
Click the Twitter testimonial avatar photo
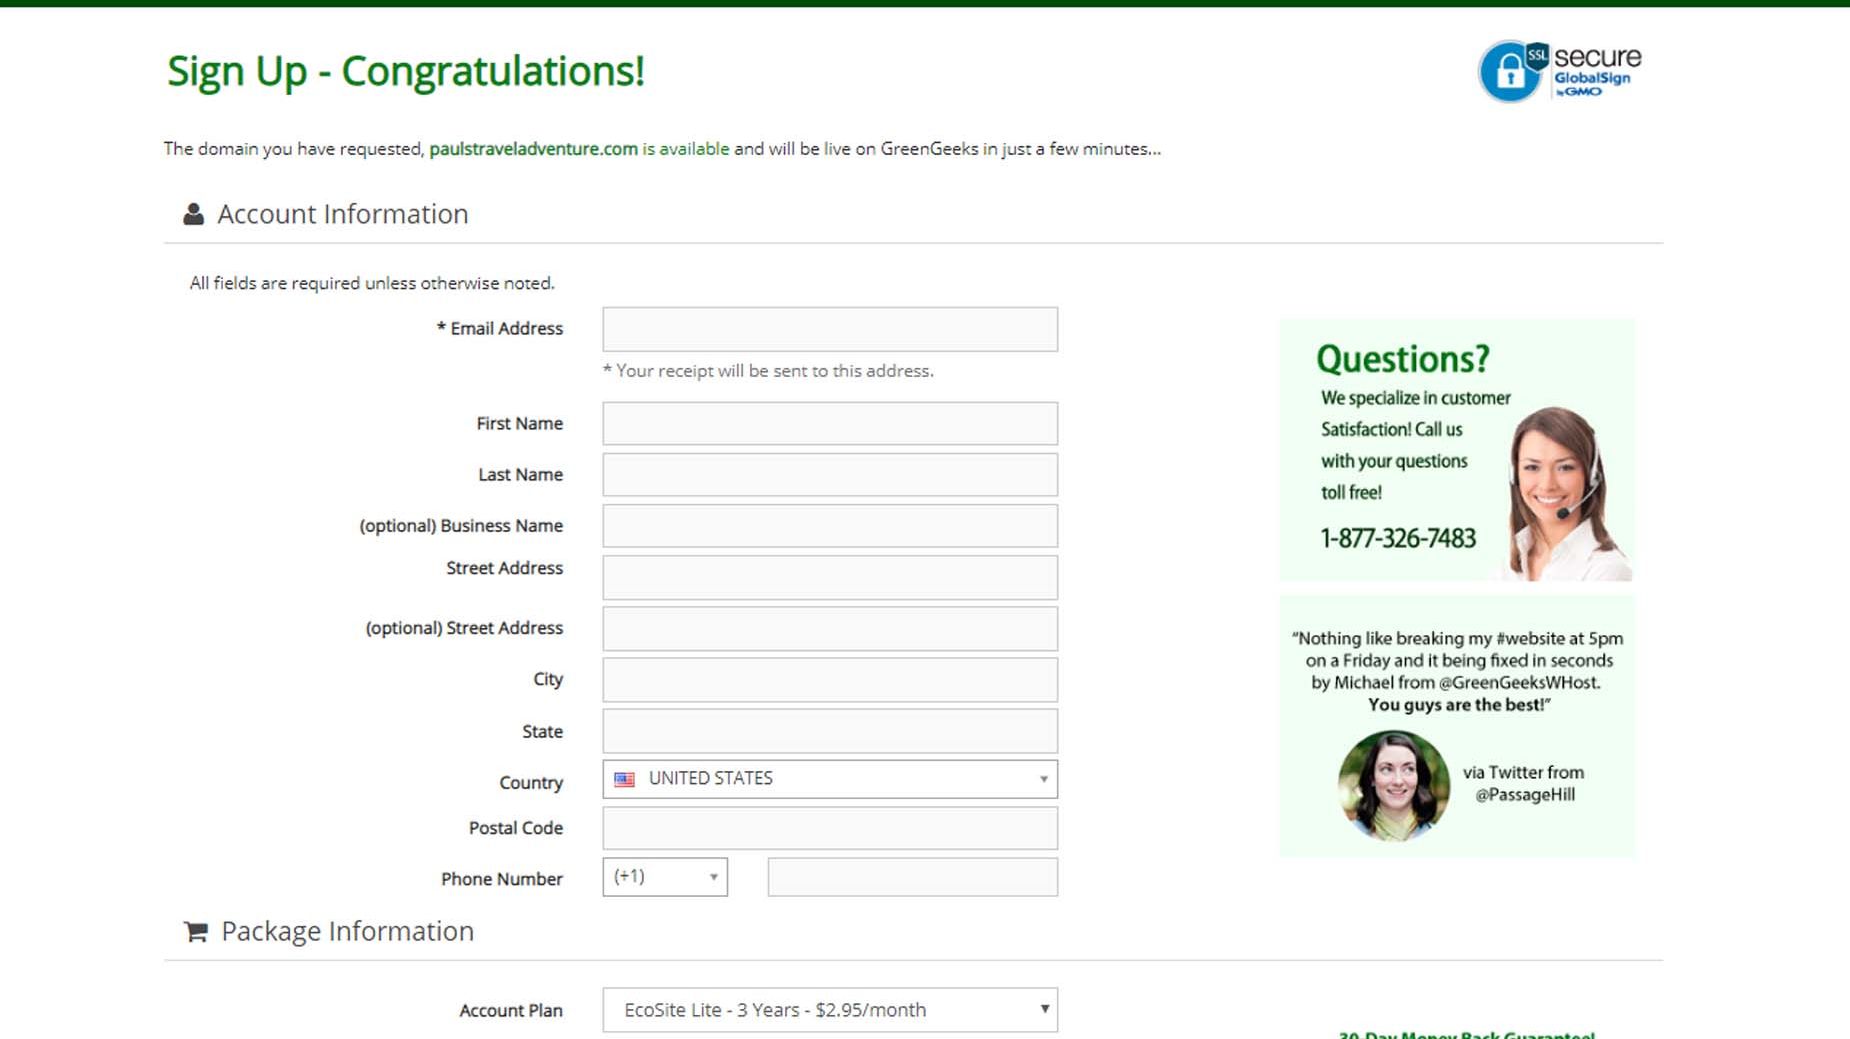point(1393,784)
